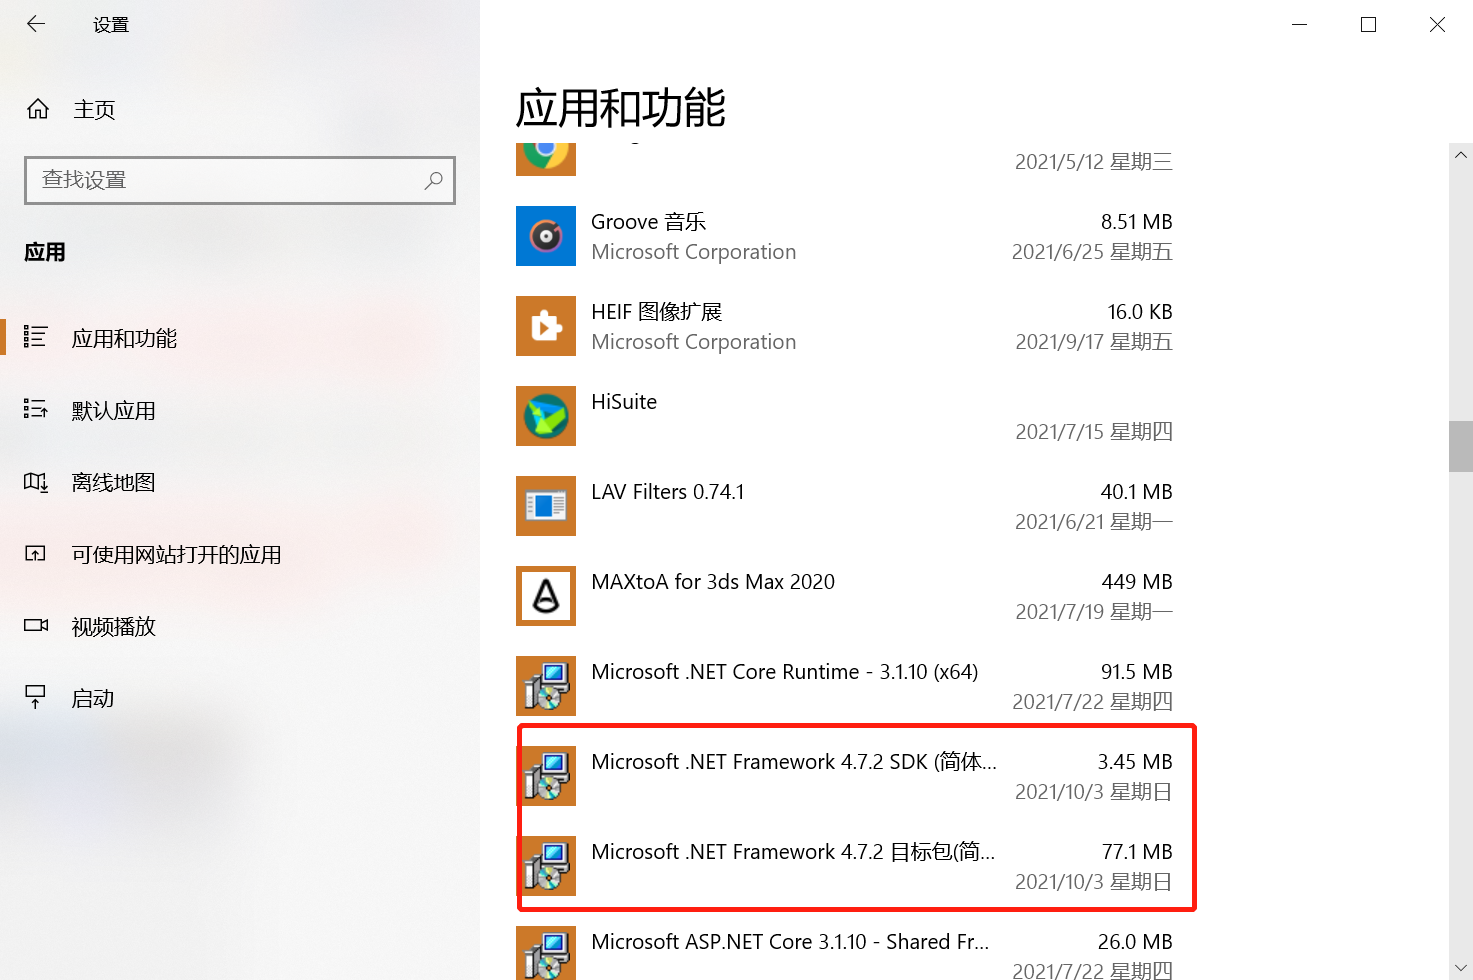Click the HEIF 图像扩展 app icon

(546, 326)
